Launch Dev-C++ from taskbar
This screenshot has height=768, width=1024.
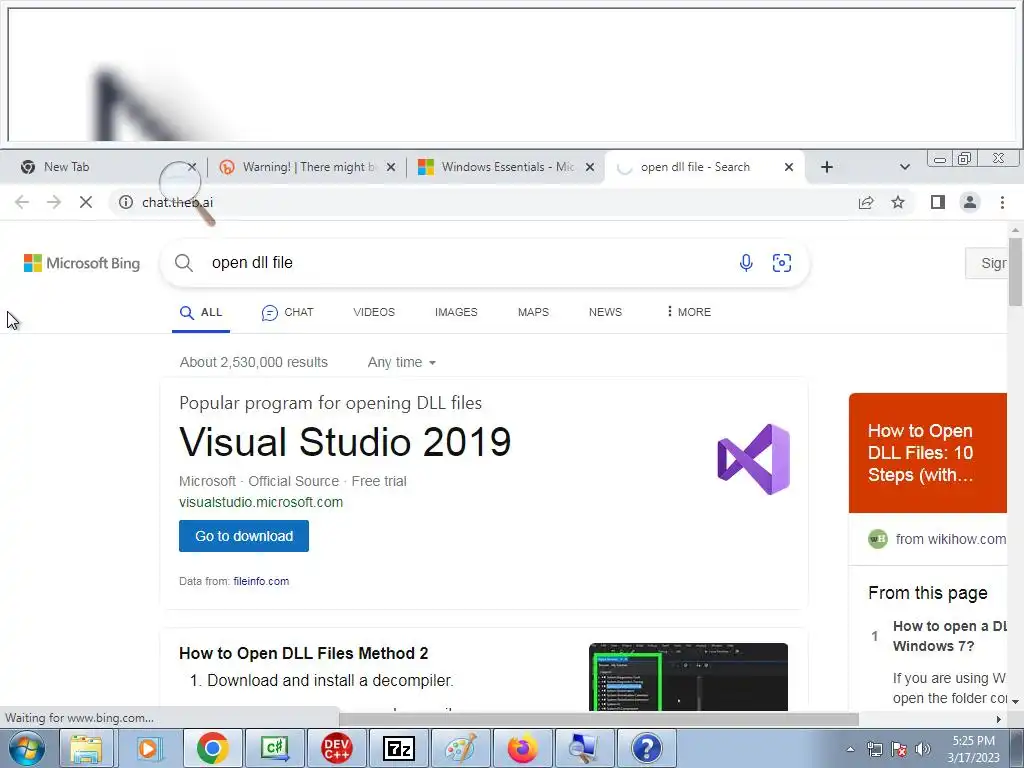pyautogui.click(x=337, y=748)
